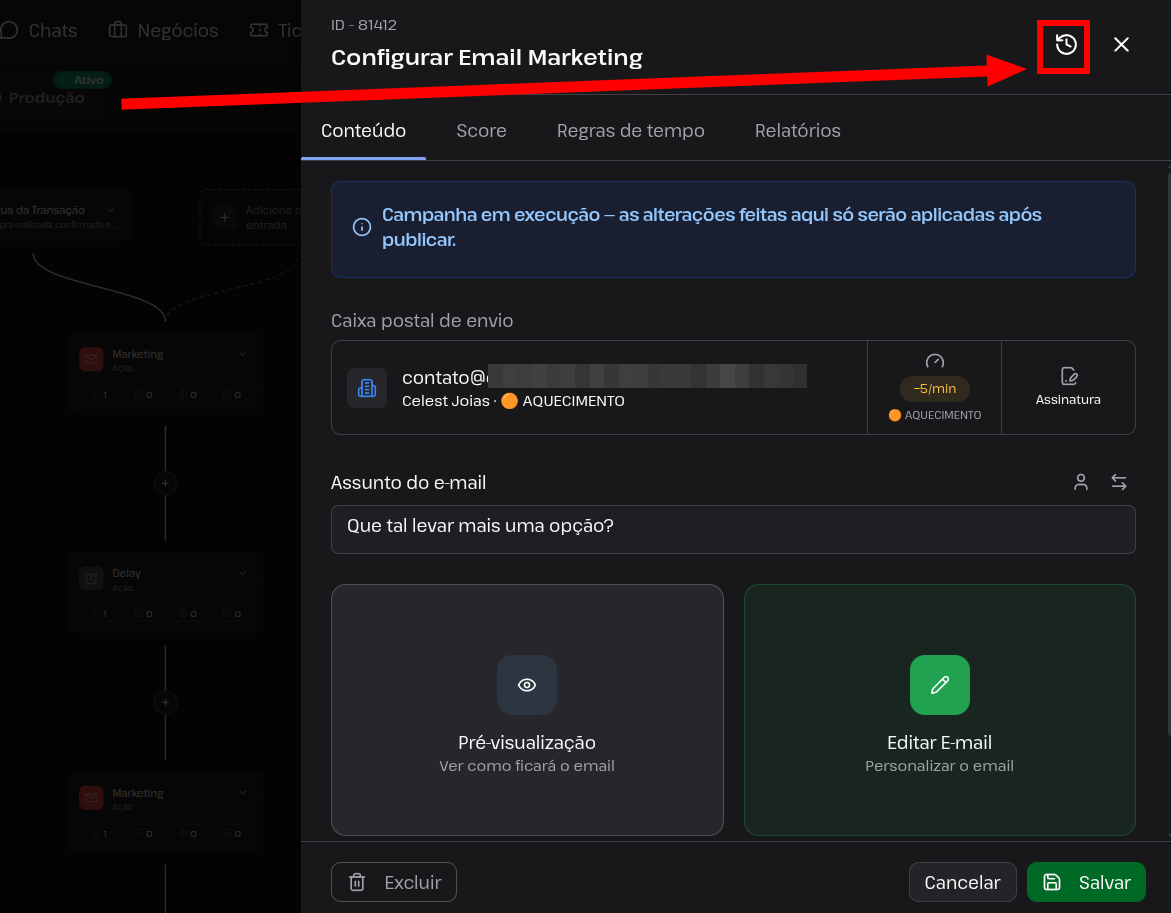Click Excluir to delete the step

(394, 882)
